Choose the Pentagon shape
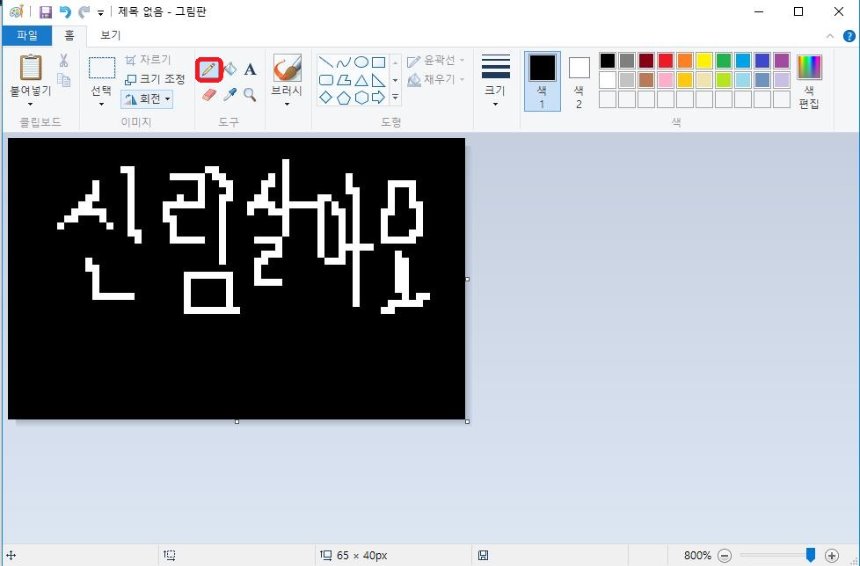Screen dimensions: 860x566 pos(343,98)
